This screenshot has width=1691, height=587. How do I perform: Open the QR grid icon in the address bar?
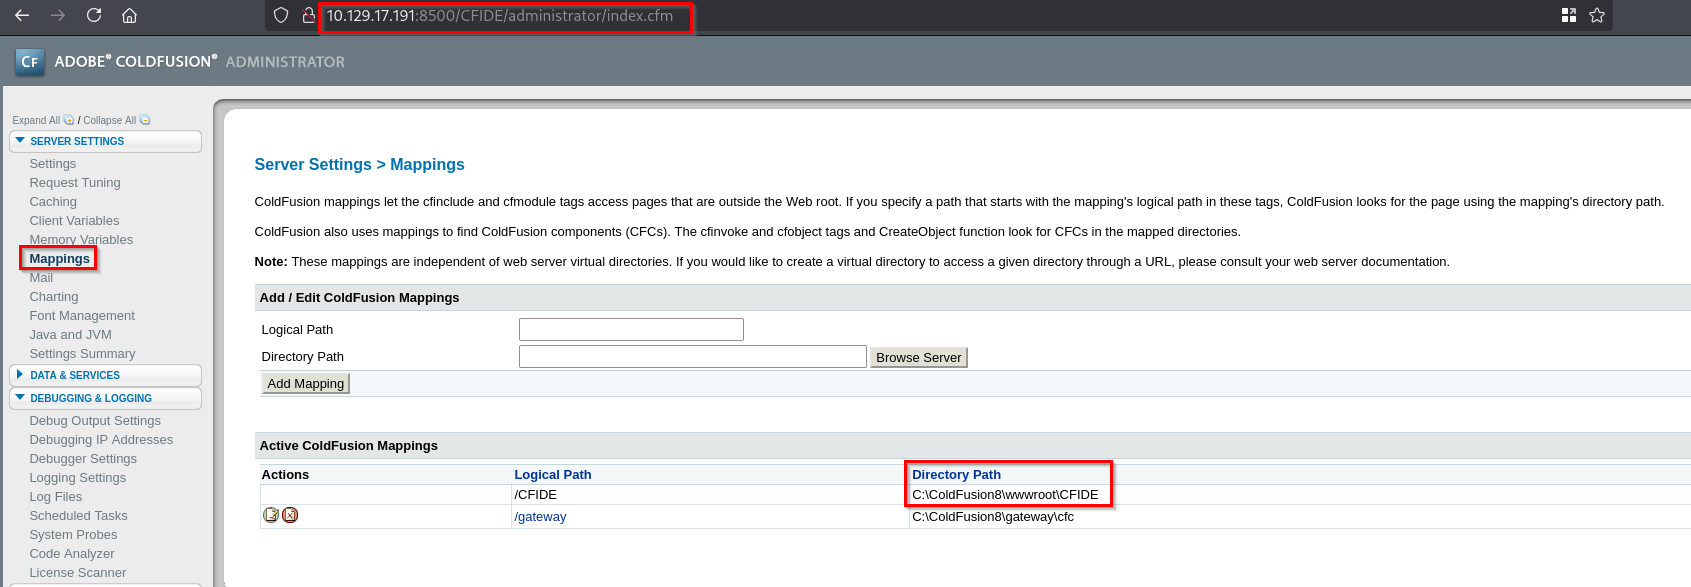[x=1568, y=15]
